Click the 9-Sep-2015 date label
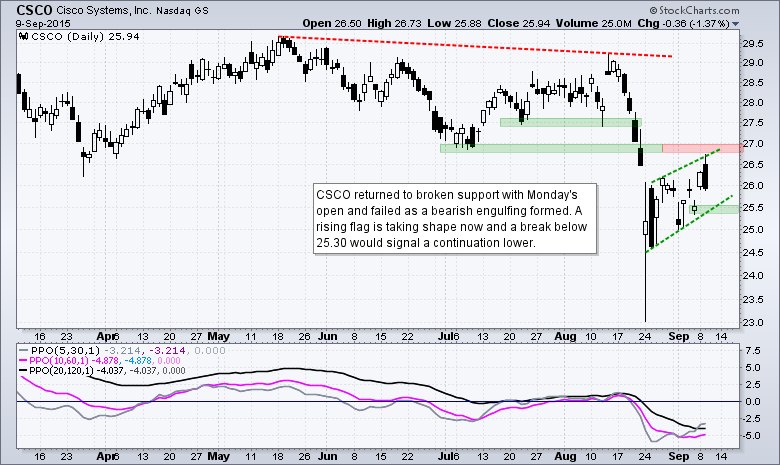 pyautogui.click(x=43, y=23)
